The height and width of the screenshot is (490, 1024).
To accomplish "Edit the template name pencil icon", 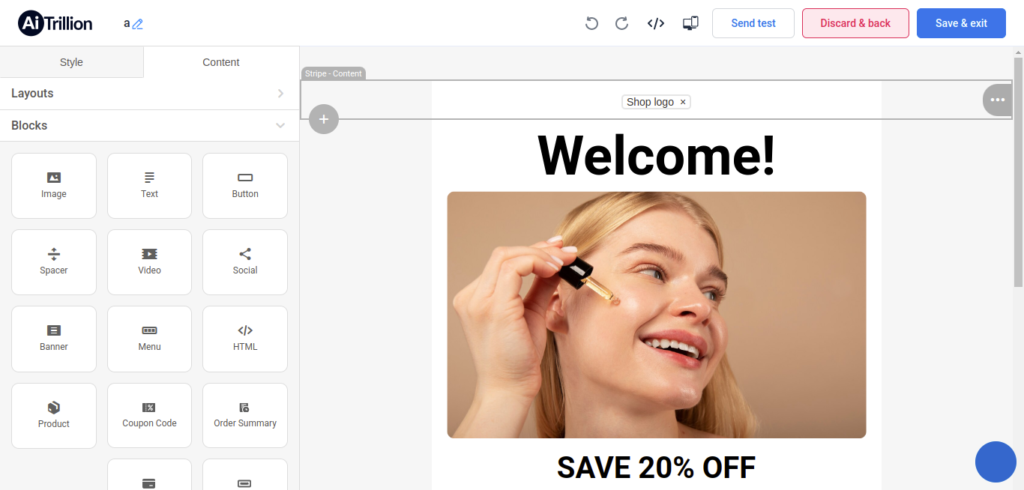I will pos(137,24).
